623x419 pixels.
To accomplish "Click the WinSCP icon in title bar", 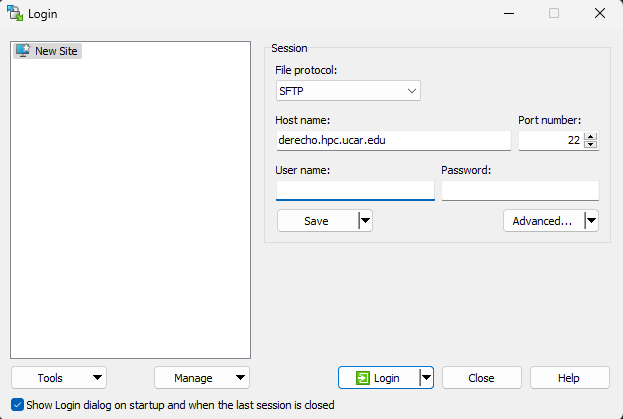I will (15, 13).
